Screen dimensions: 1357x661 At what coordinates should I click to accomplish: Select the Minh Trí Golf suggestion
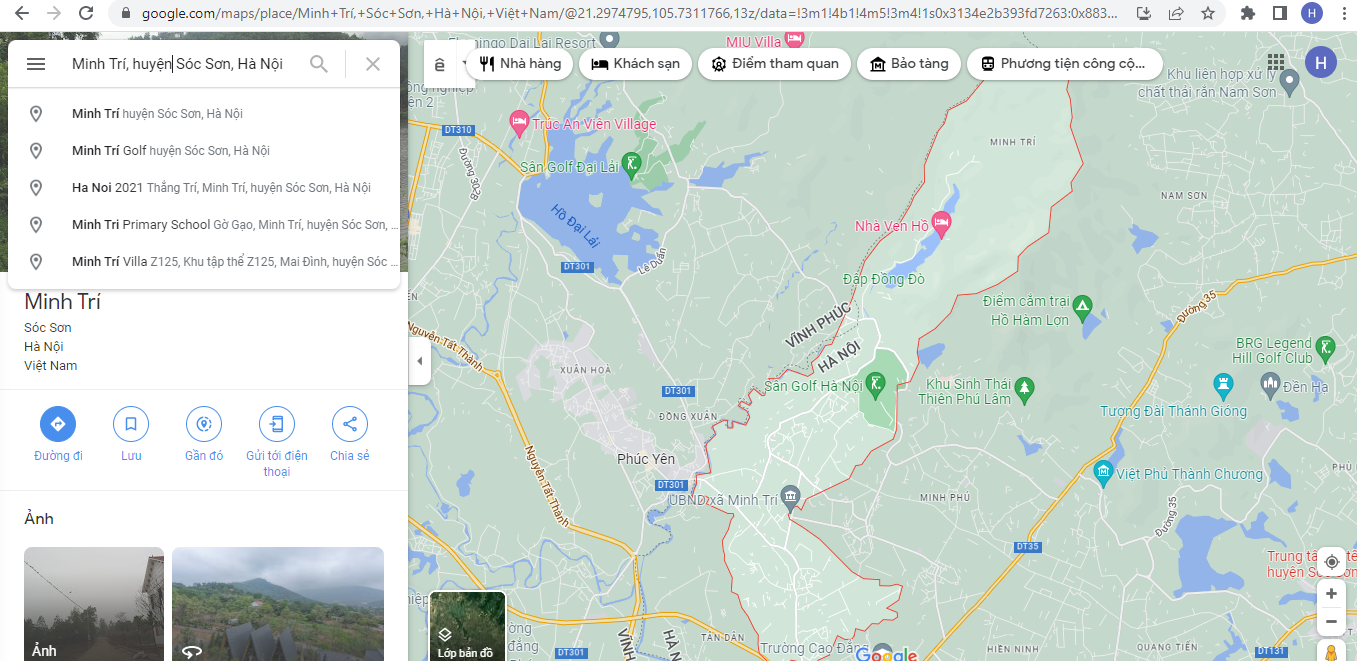pos(170,151)
